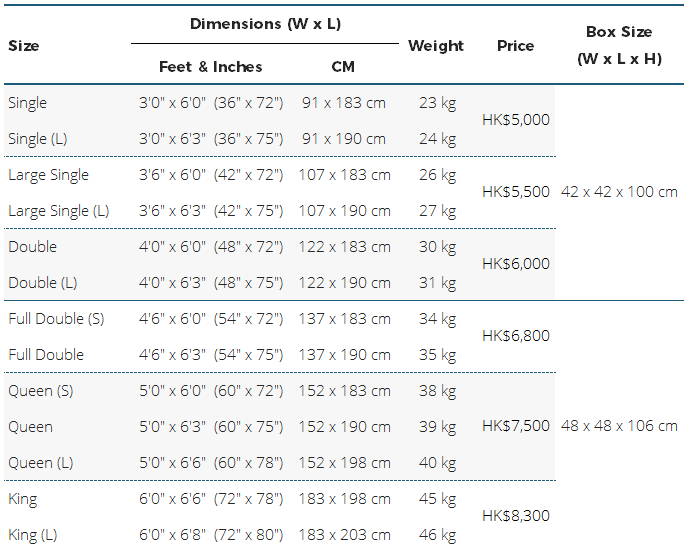This screenshot has width=689, height=557.
Task: Click the Feet & Inches subheader
Action: point(210,67)
